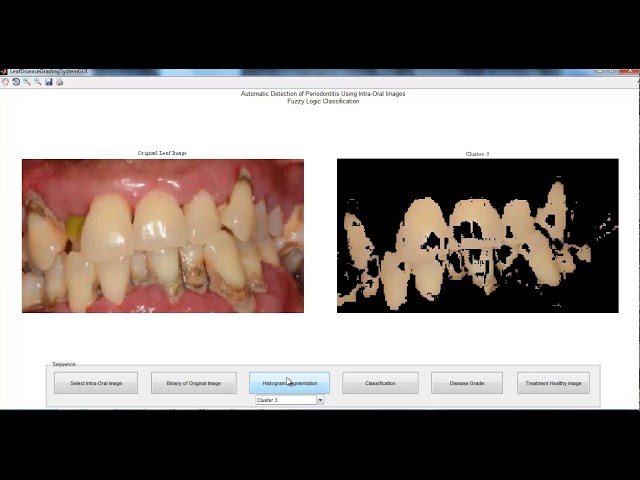Click 'Fuzzy Logic Classification' subtitle
Viewport: 640px width, 480px height.
click(x=323, y=101)
